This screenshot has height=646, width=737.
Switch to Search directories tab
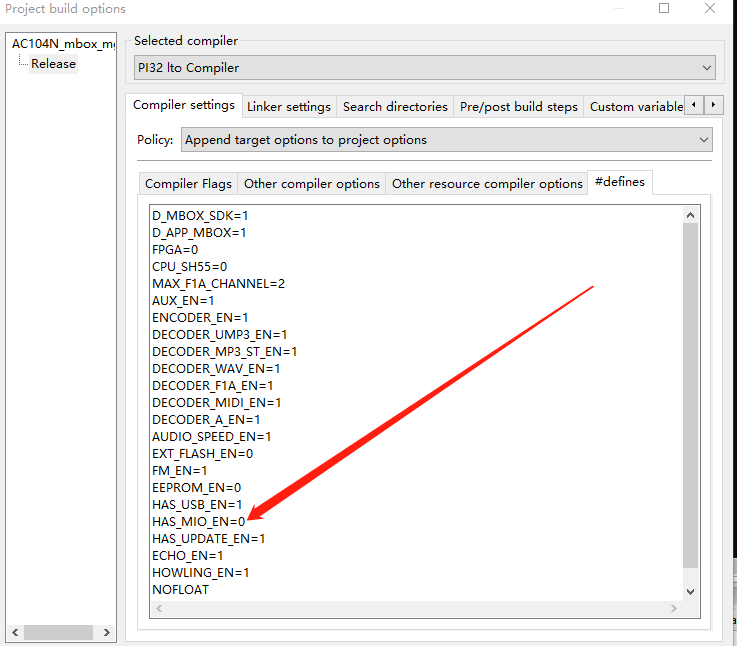tap(395, 107)
